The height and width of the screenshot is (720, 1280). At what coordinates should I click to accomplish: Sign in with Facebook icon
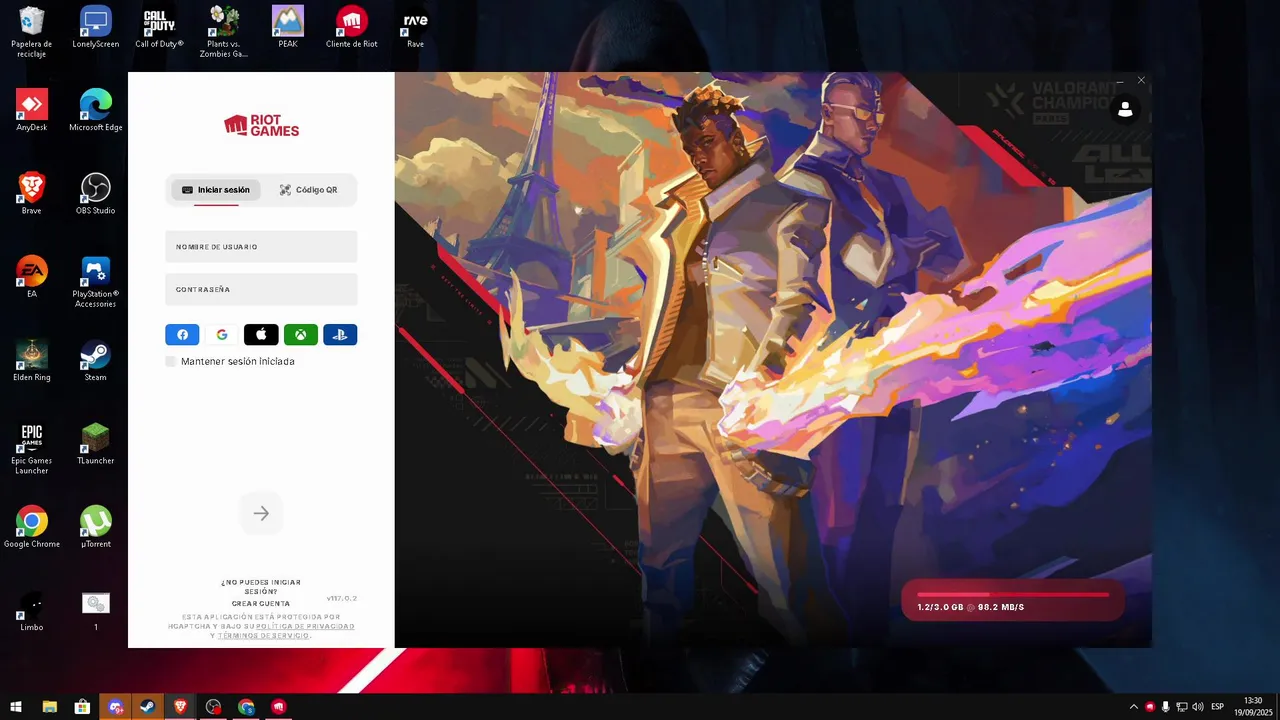(x=182, y=335)
